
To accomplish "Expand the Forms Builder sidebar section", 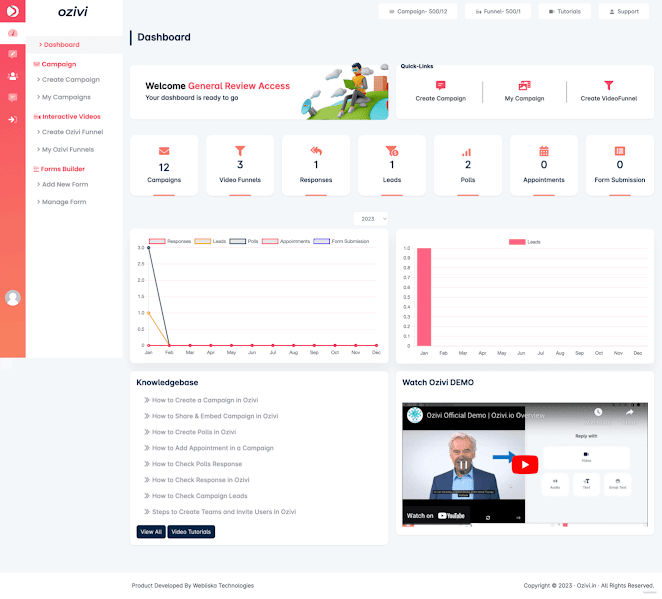I will 59,169.
